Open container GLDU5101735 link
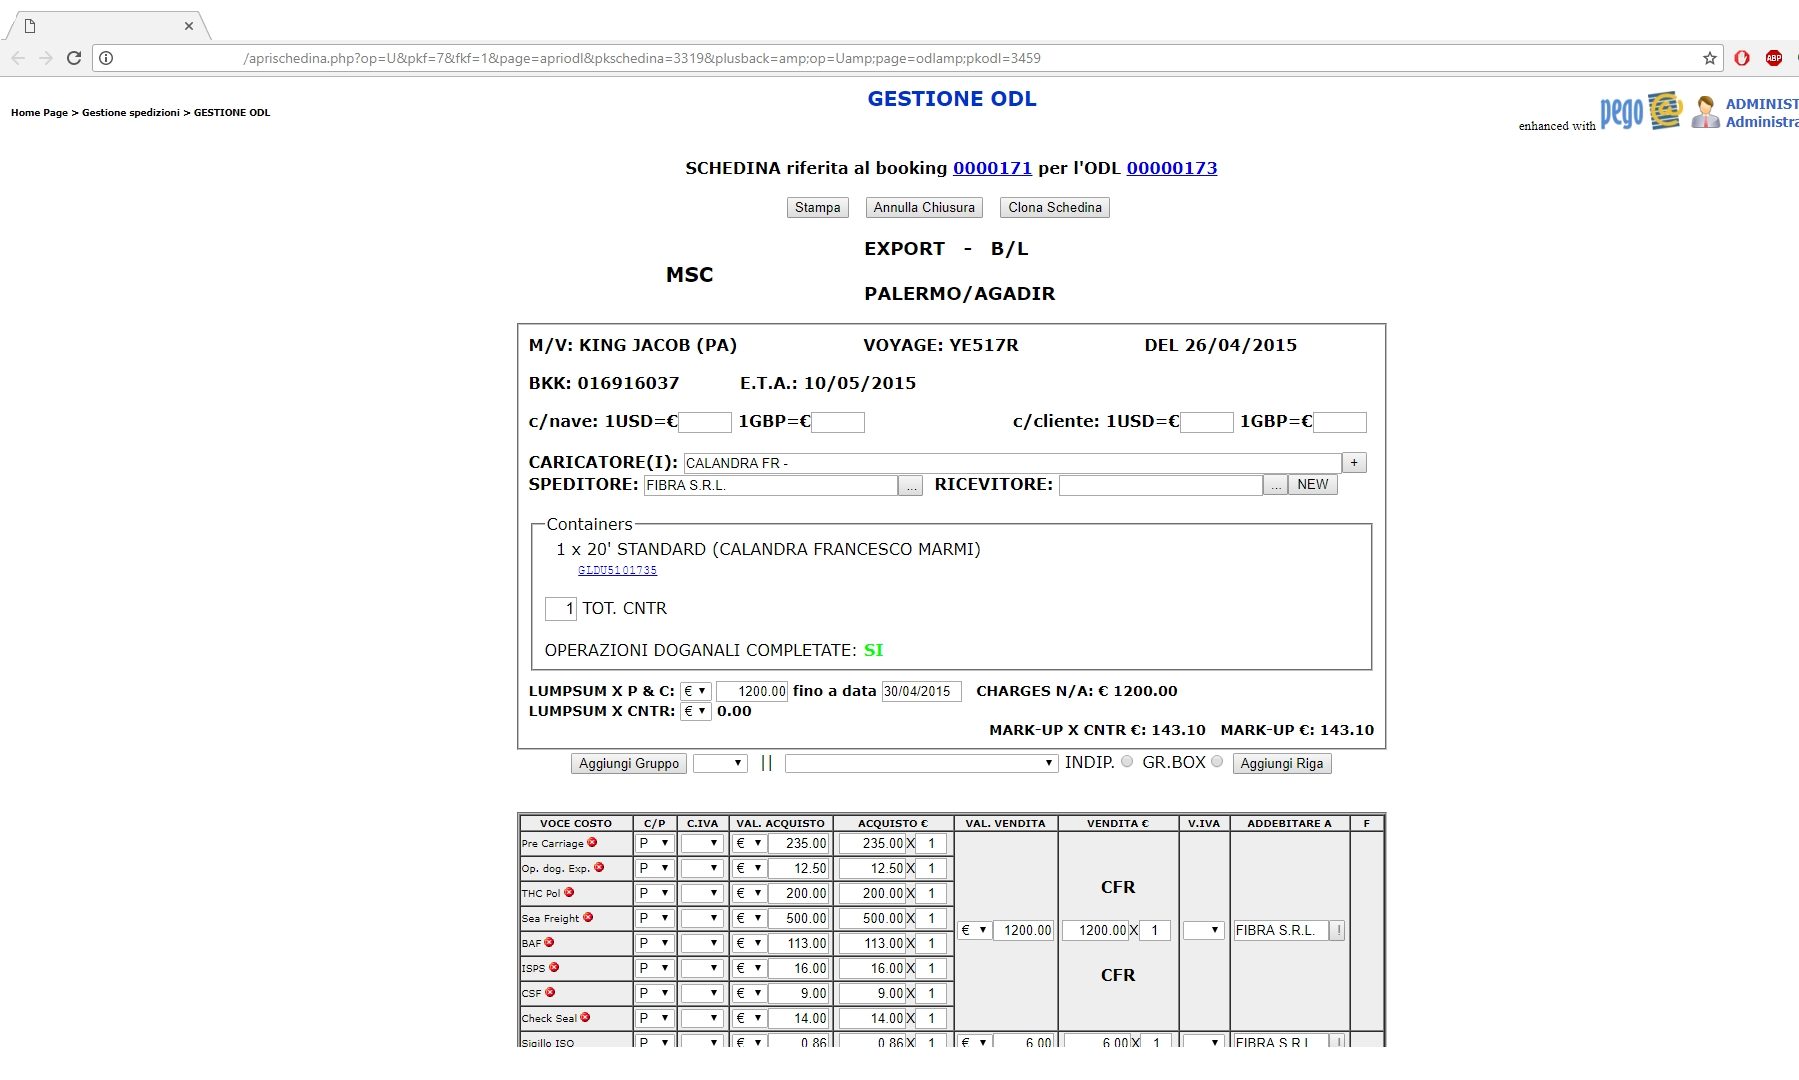Viewport: 1799px width, 1080px height. click(617, 570)
